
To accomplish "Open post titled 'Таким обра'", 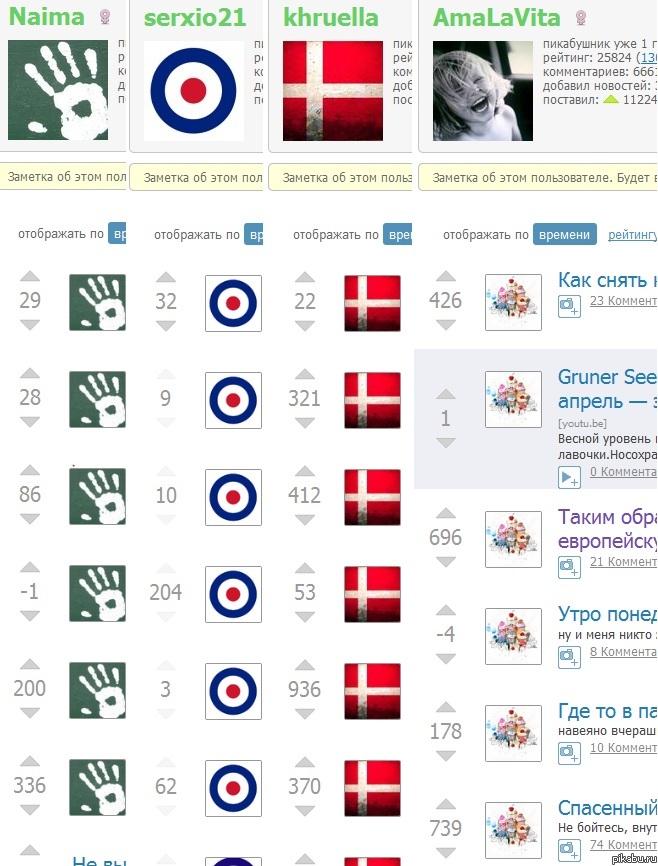I will coord(607,529).
